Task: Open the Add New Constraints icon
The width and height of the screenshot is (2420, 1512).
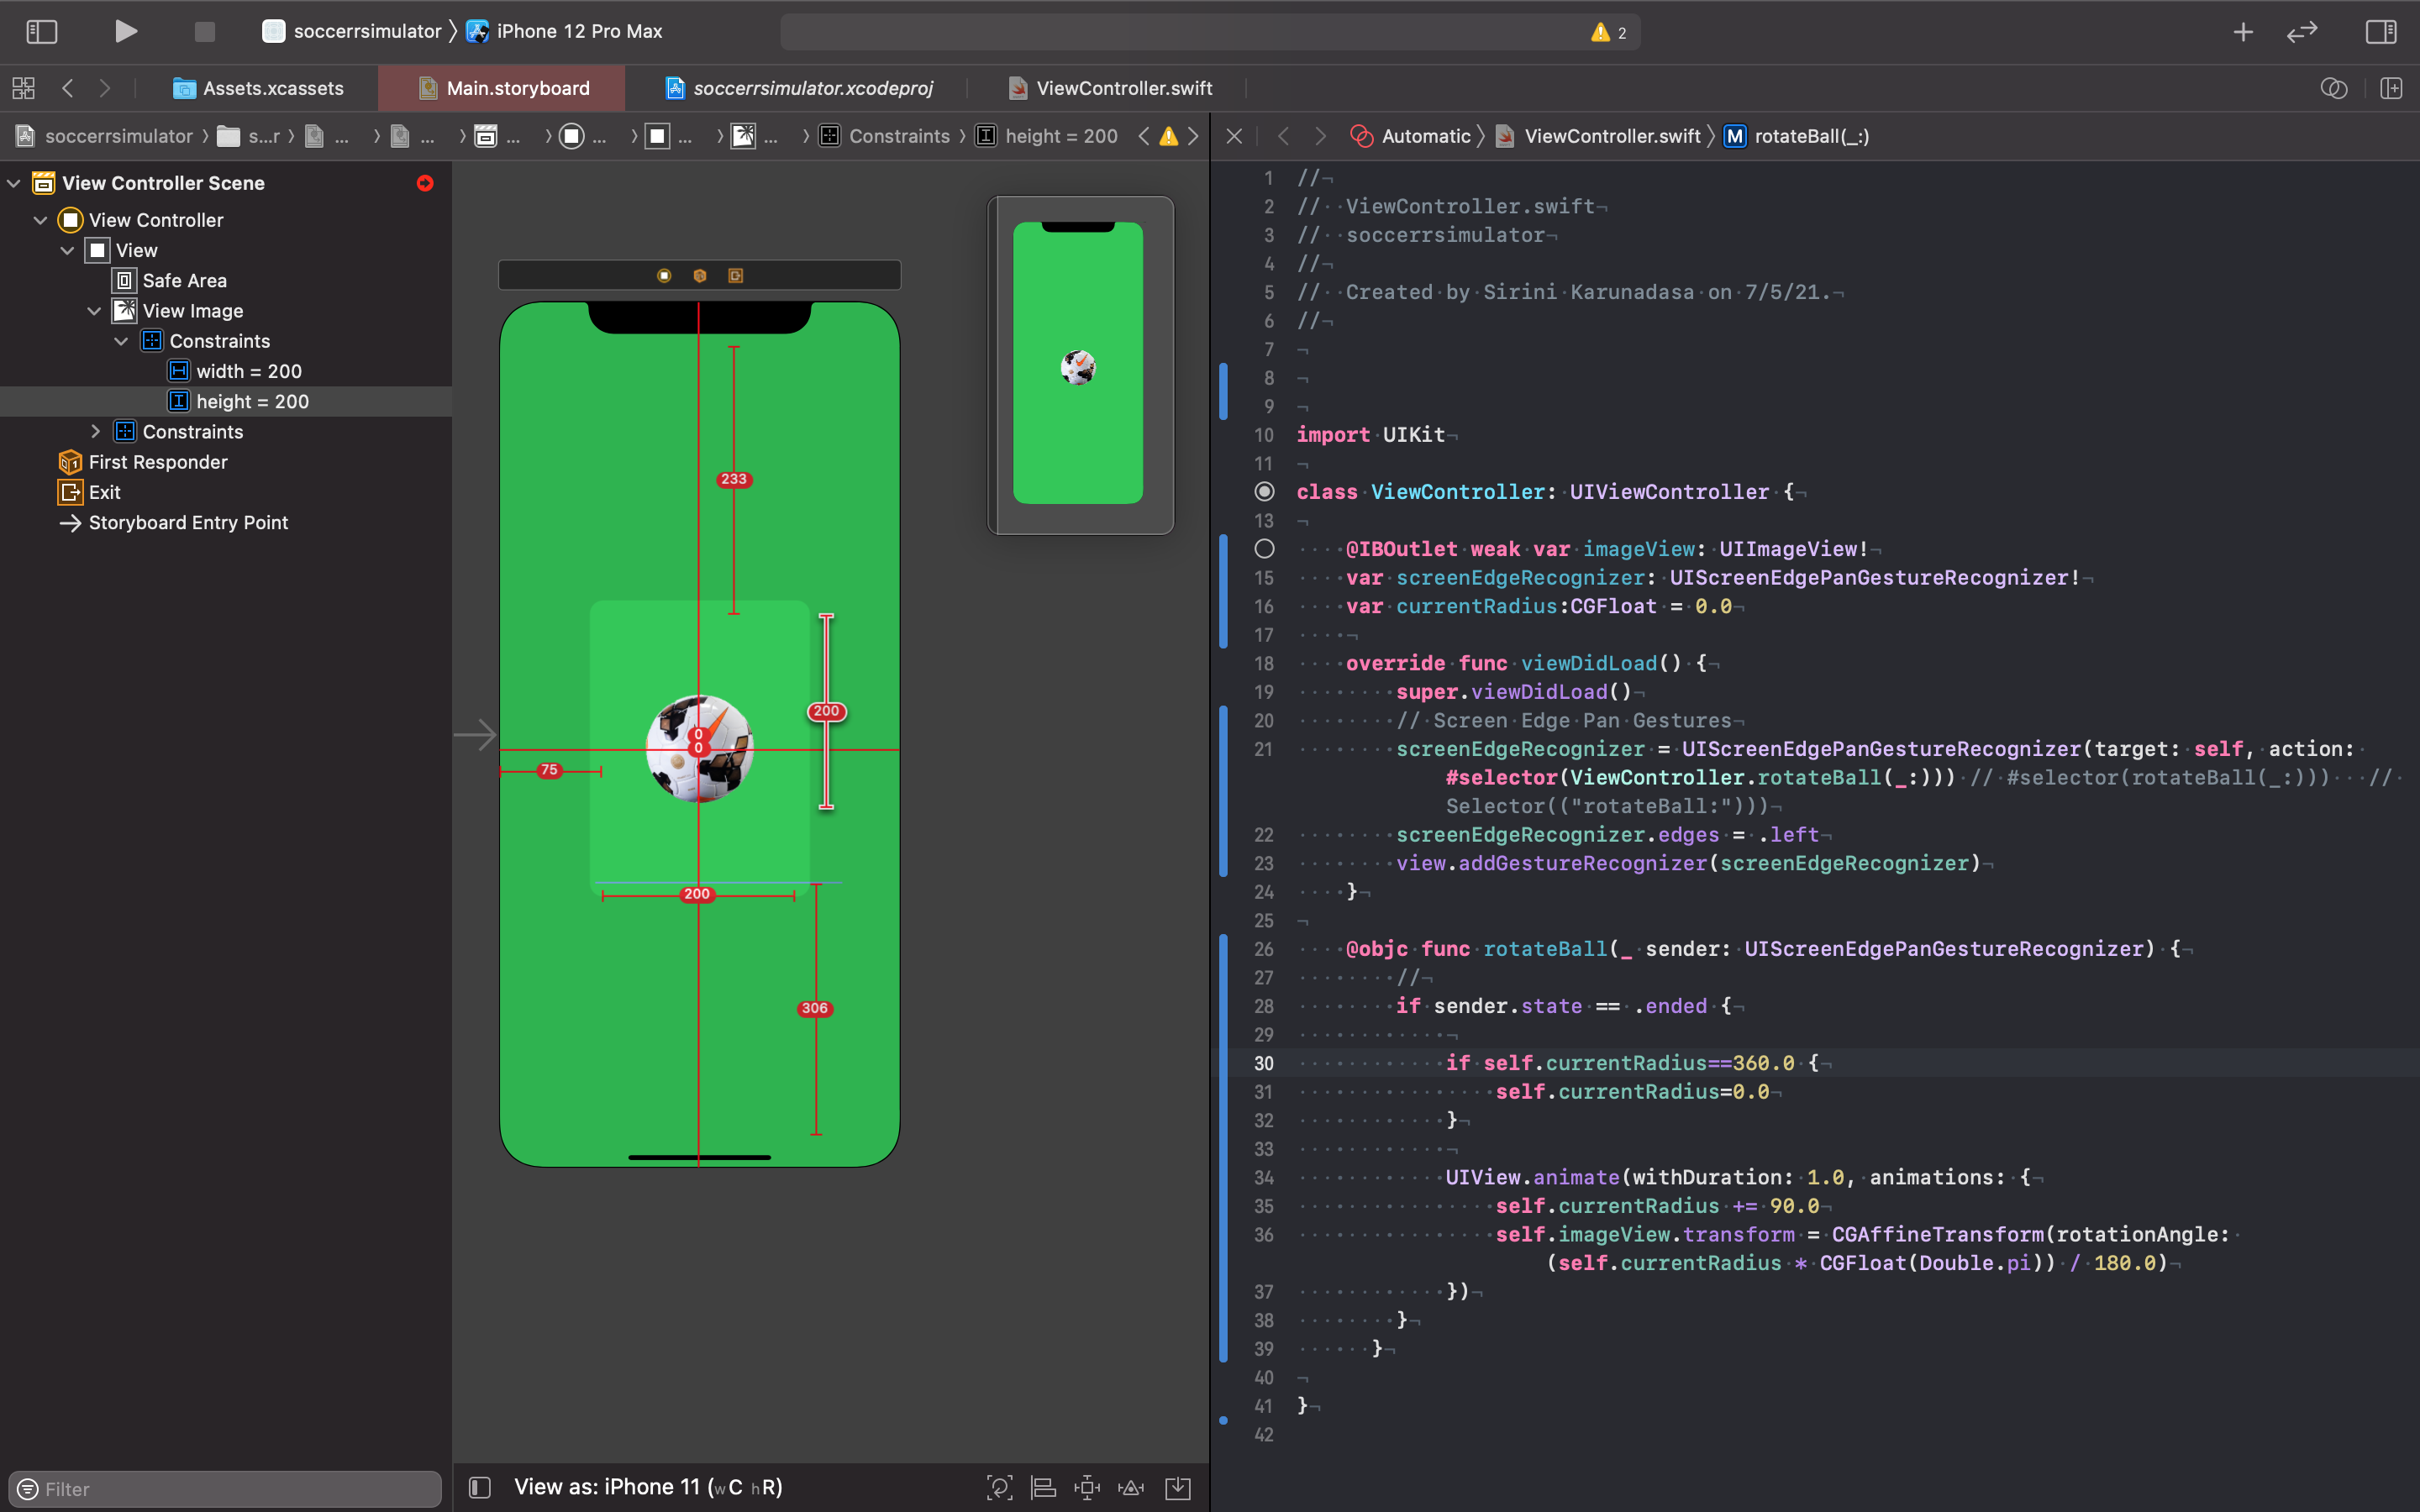Action: coord(1087,1487)
